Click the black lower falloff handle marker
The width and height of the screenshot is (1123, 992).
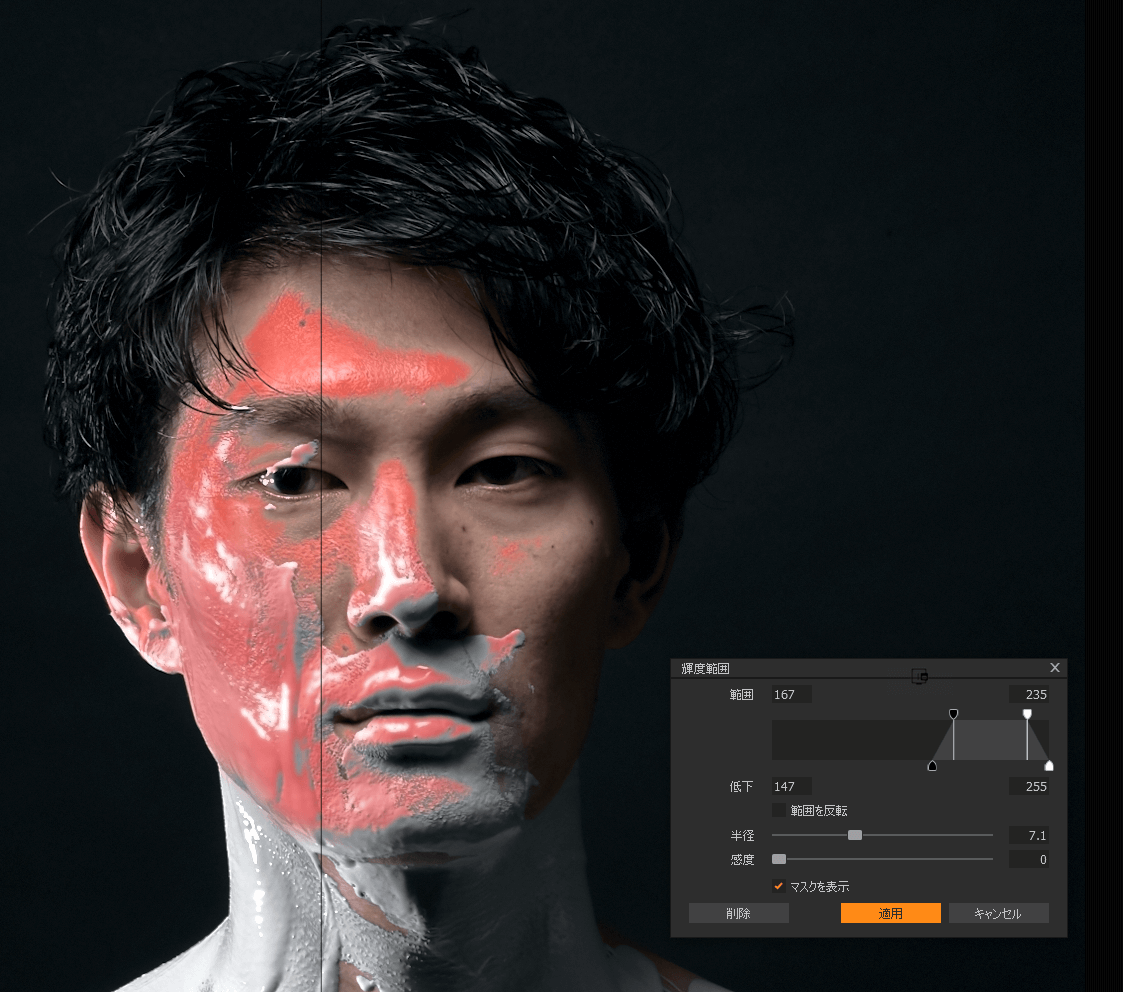932,766
